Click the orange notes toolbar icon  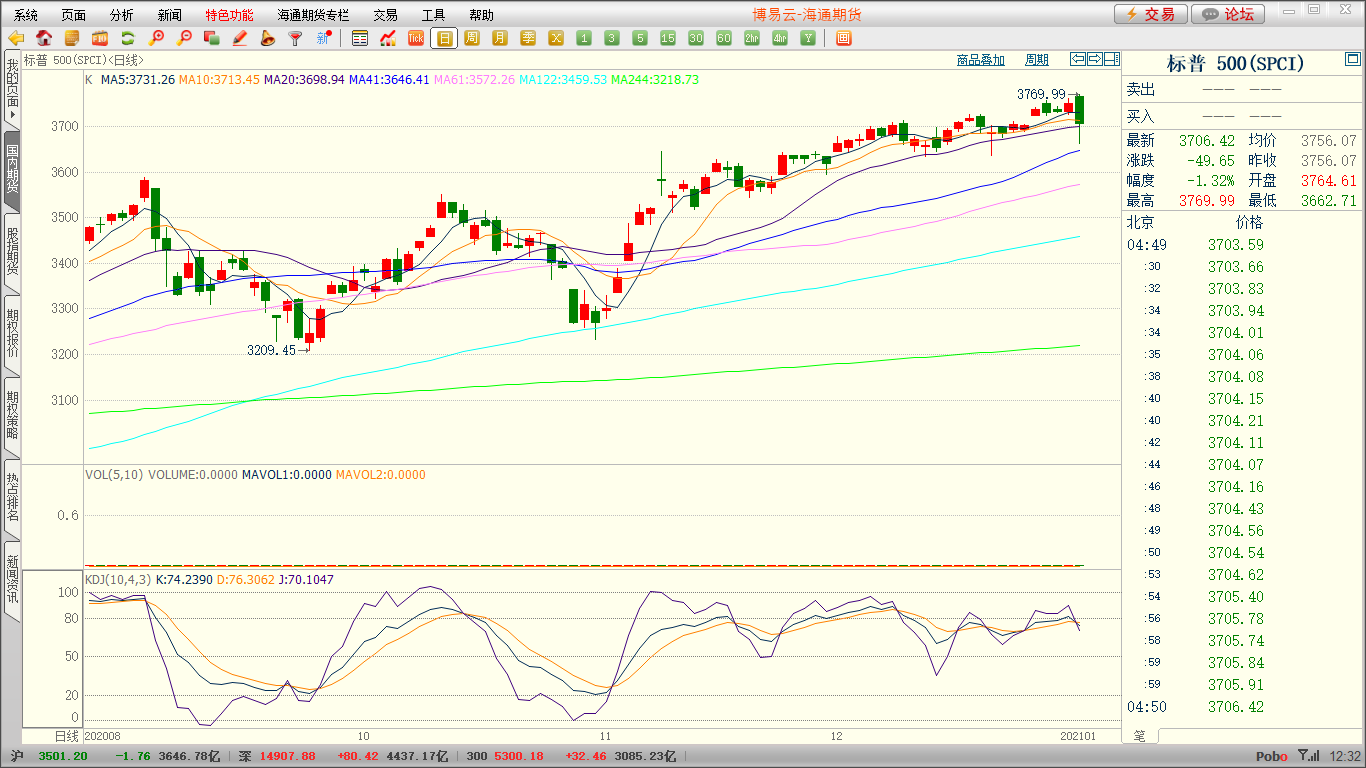[72, 39]
